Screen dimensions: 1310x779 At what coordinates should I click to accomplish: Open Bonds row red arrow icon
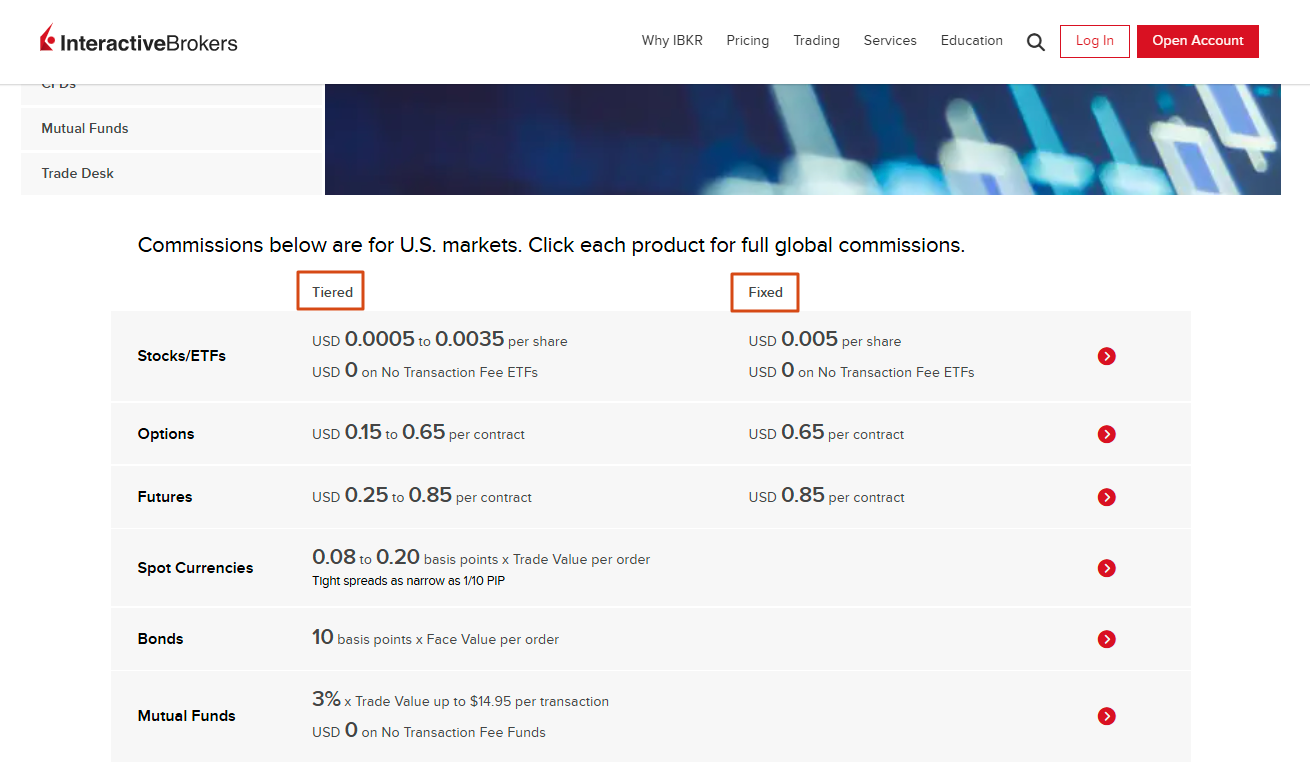coord(1106,639)
